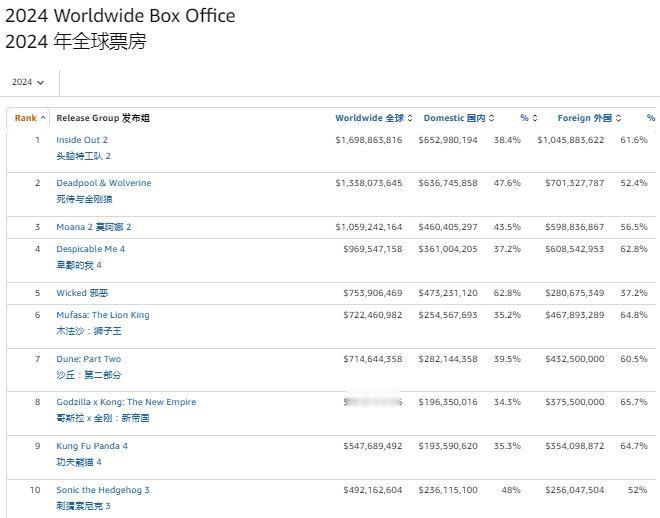Select worldwide total $722,460,982

pyautogui.click(x=373, y=315)
